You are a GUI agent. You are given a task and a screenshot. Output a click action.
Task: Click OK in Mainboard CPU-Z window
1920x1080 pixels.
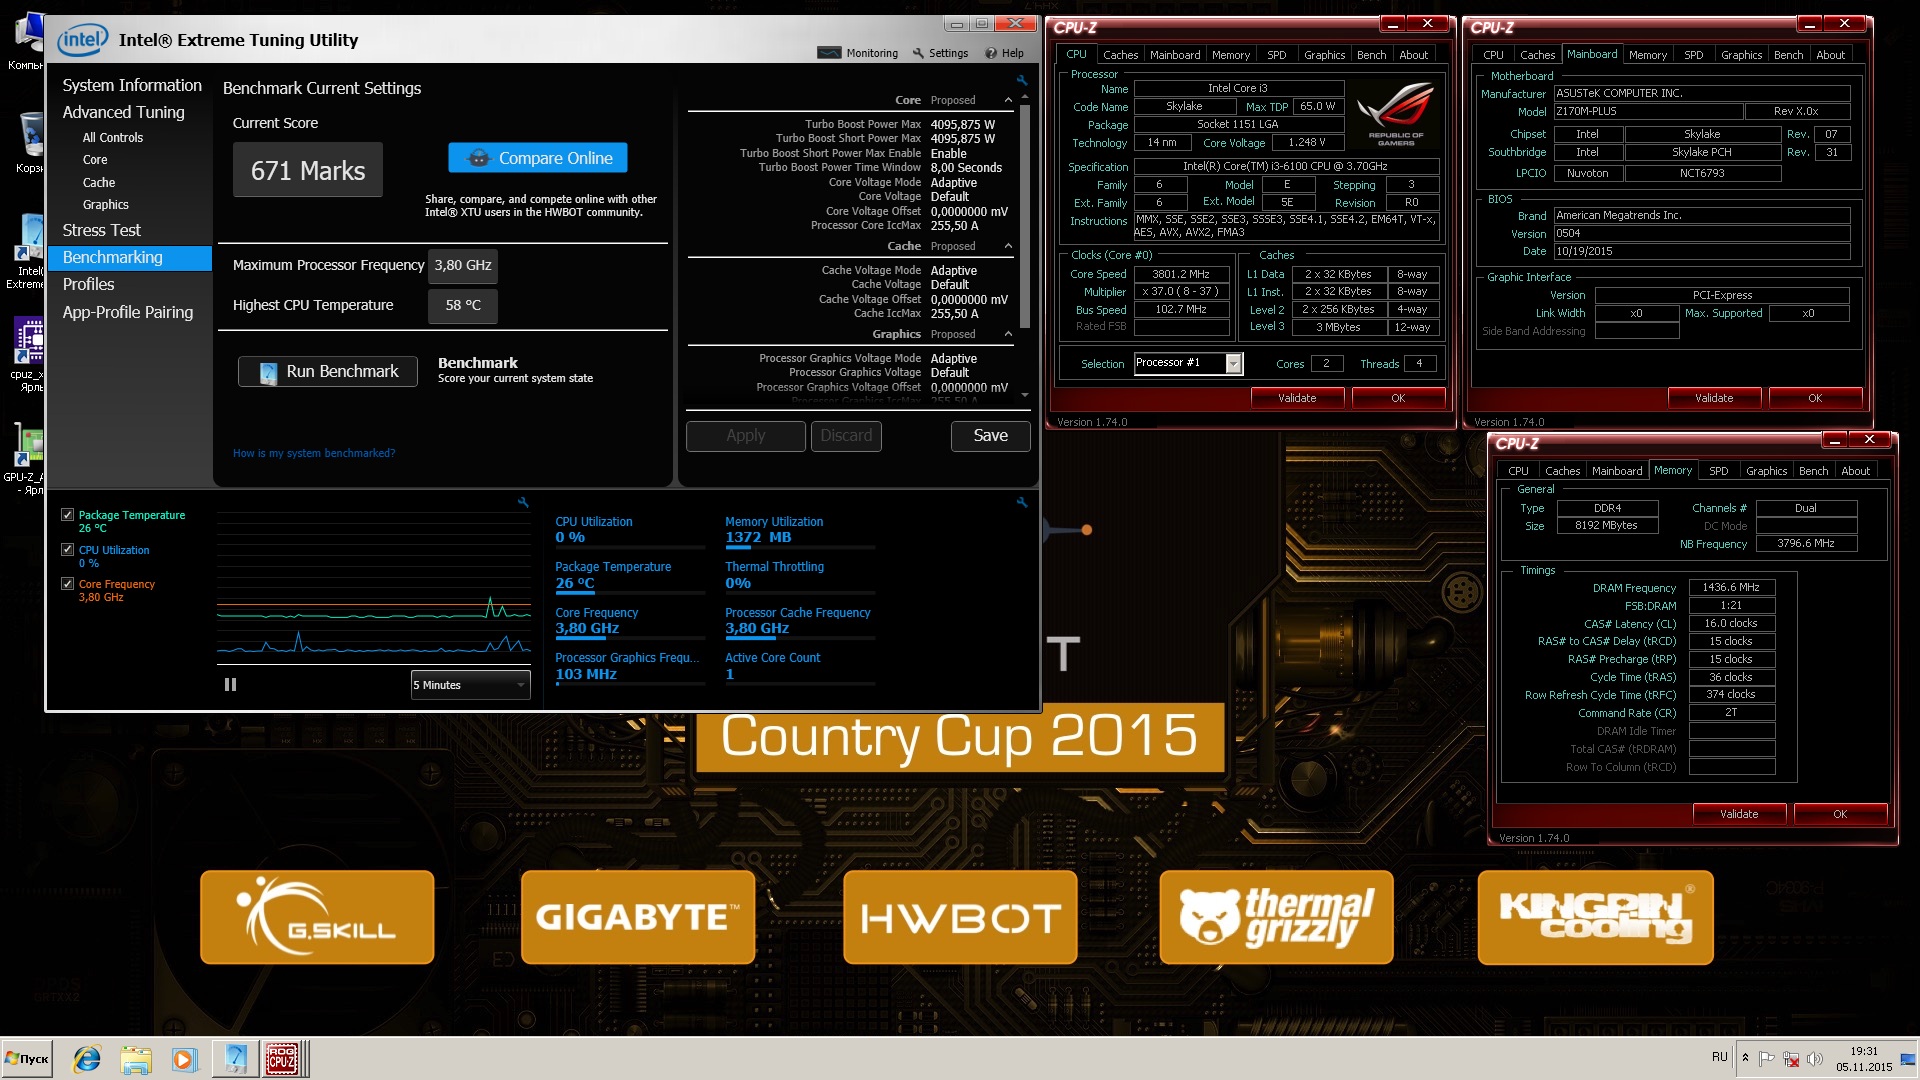tap(1815, 398)
